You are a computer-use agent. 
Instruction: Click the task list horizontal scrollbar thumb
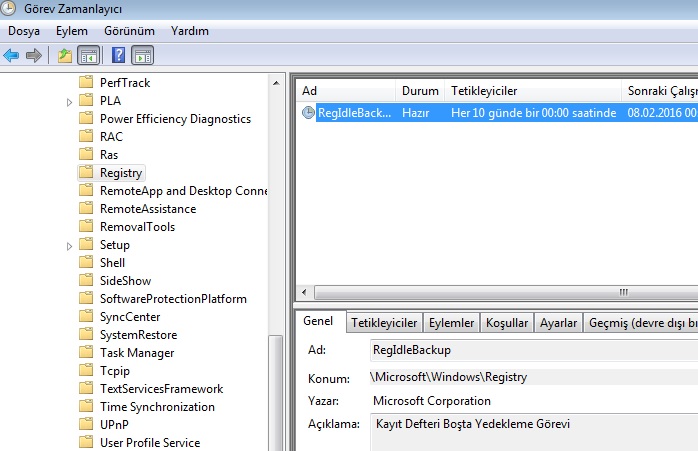tap(506, 293)
